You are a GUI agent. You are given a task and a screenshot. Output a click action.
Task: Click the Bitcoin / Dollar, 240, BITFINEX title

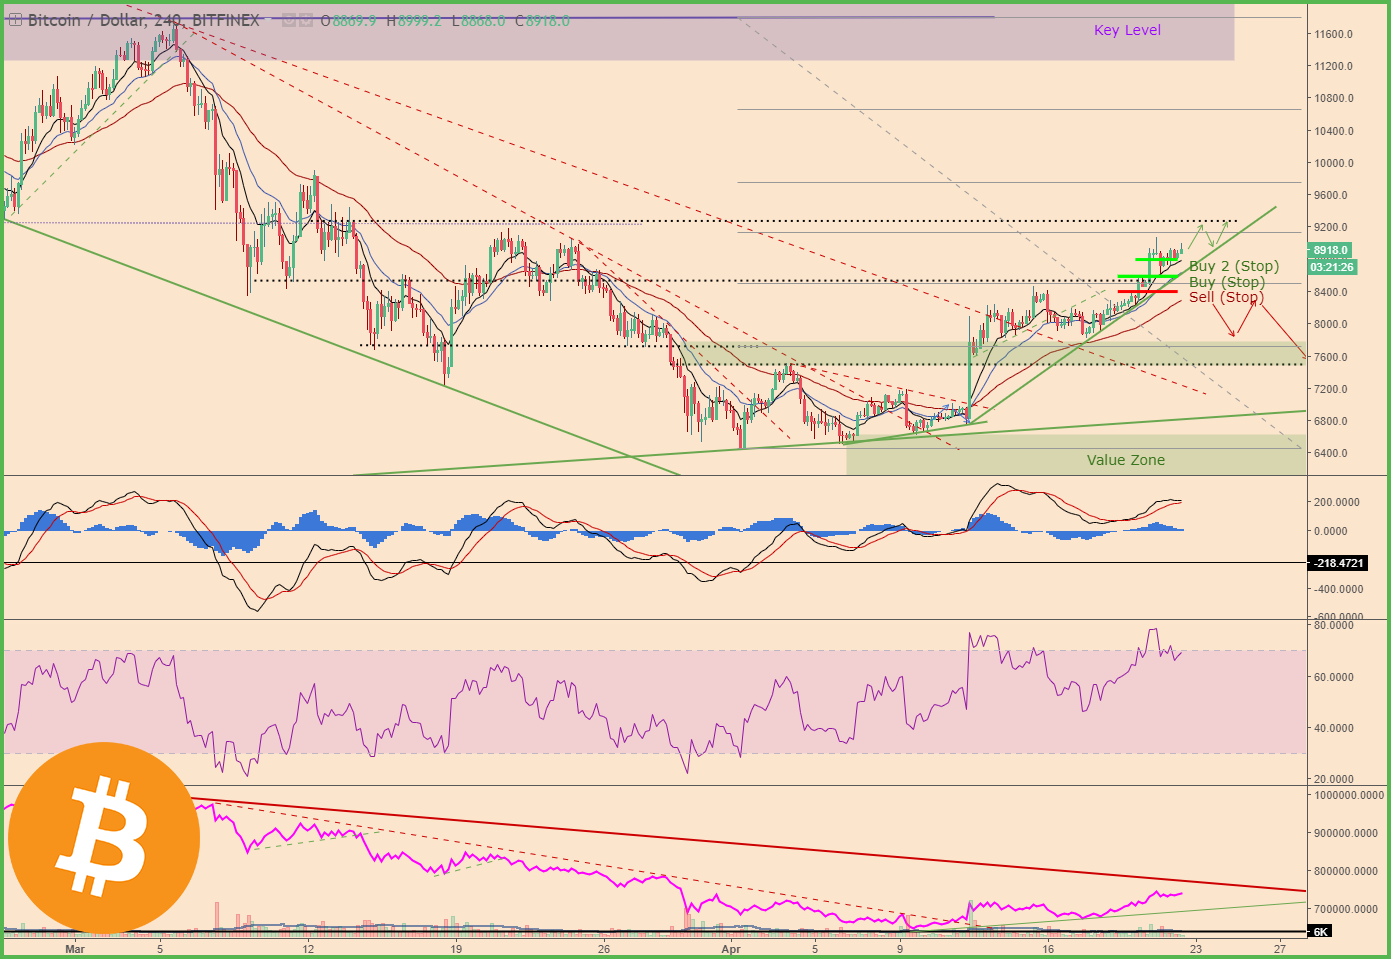tap(143, 21)
